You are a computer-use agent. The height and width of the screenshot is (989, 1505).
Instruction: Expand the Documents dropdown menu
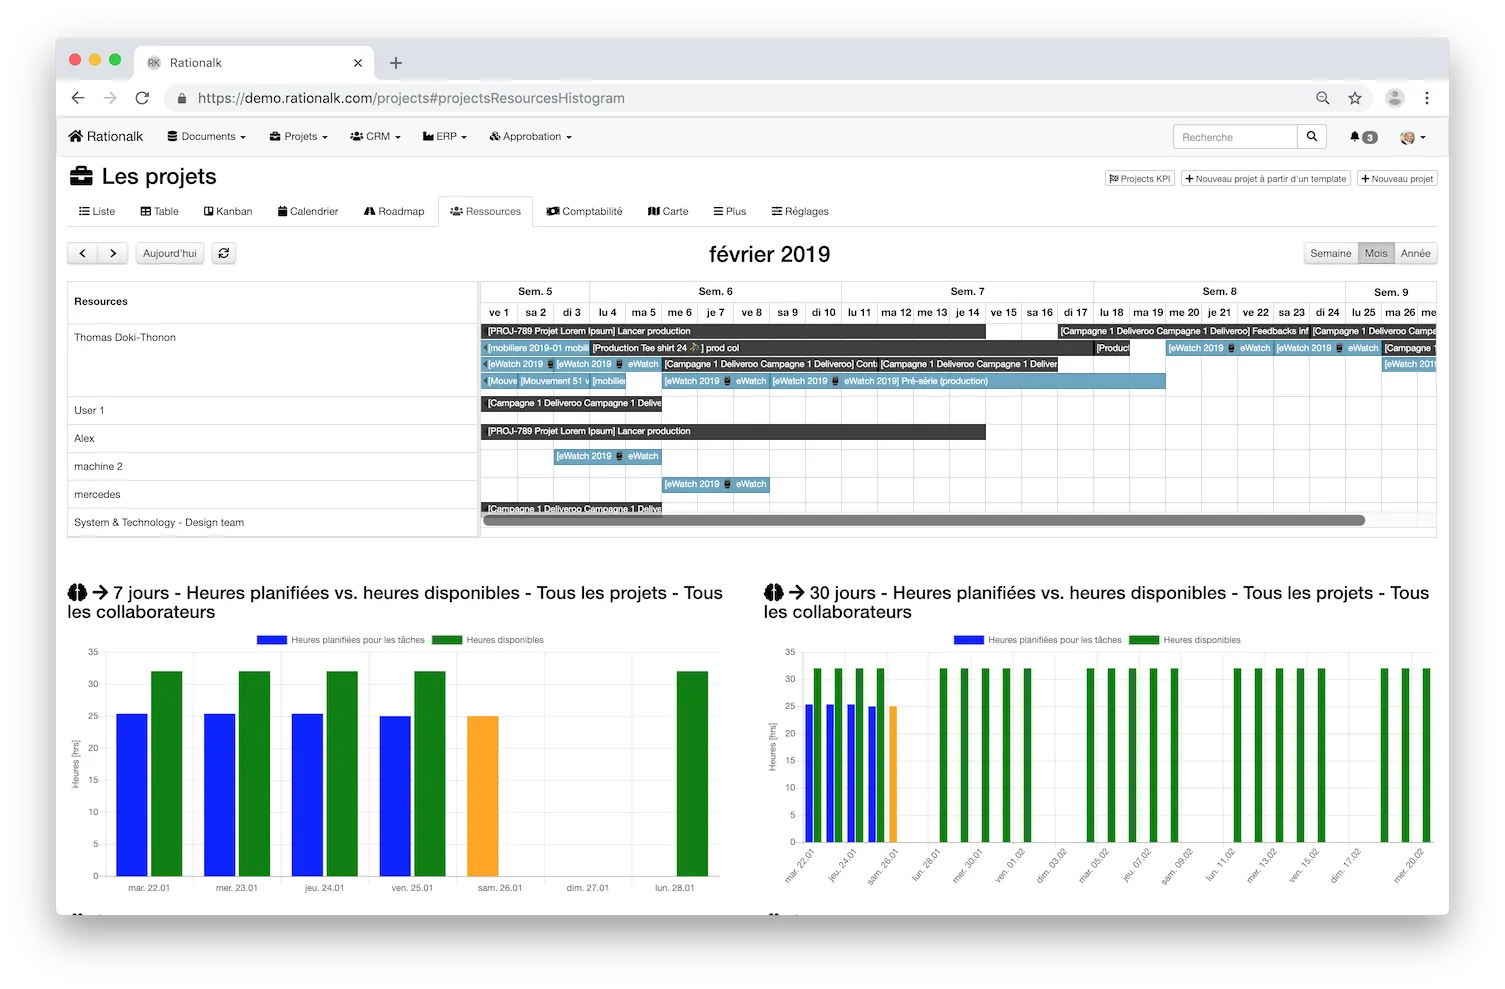[206, 137]
